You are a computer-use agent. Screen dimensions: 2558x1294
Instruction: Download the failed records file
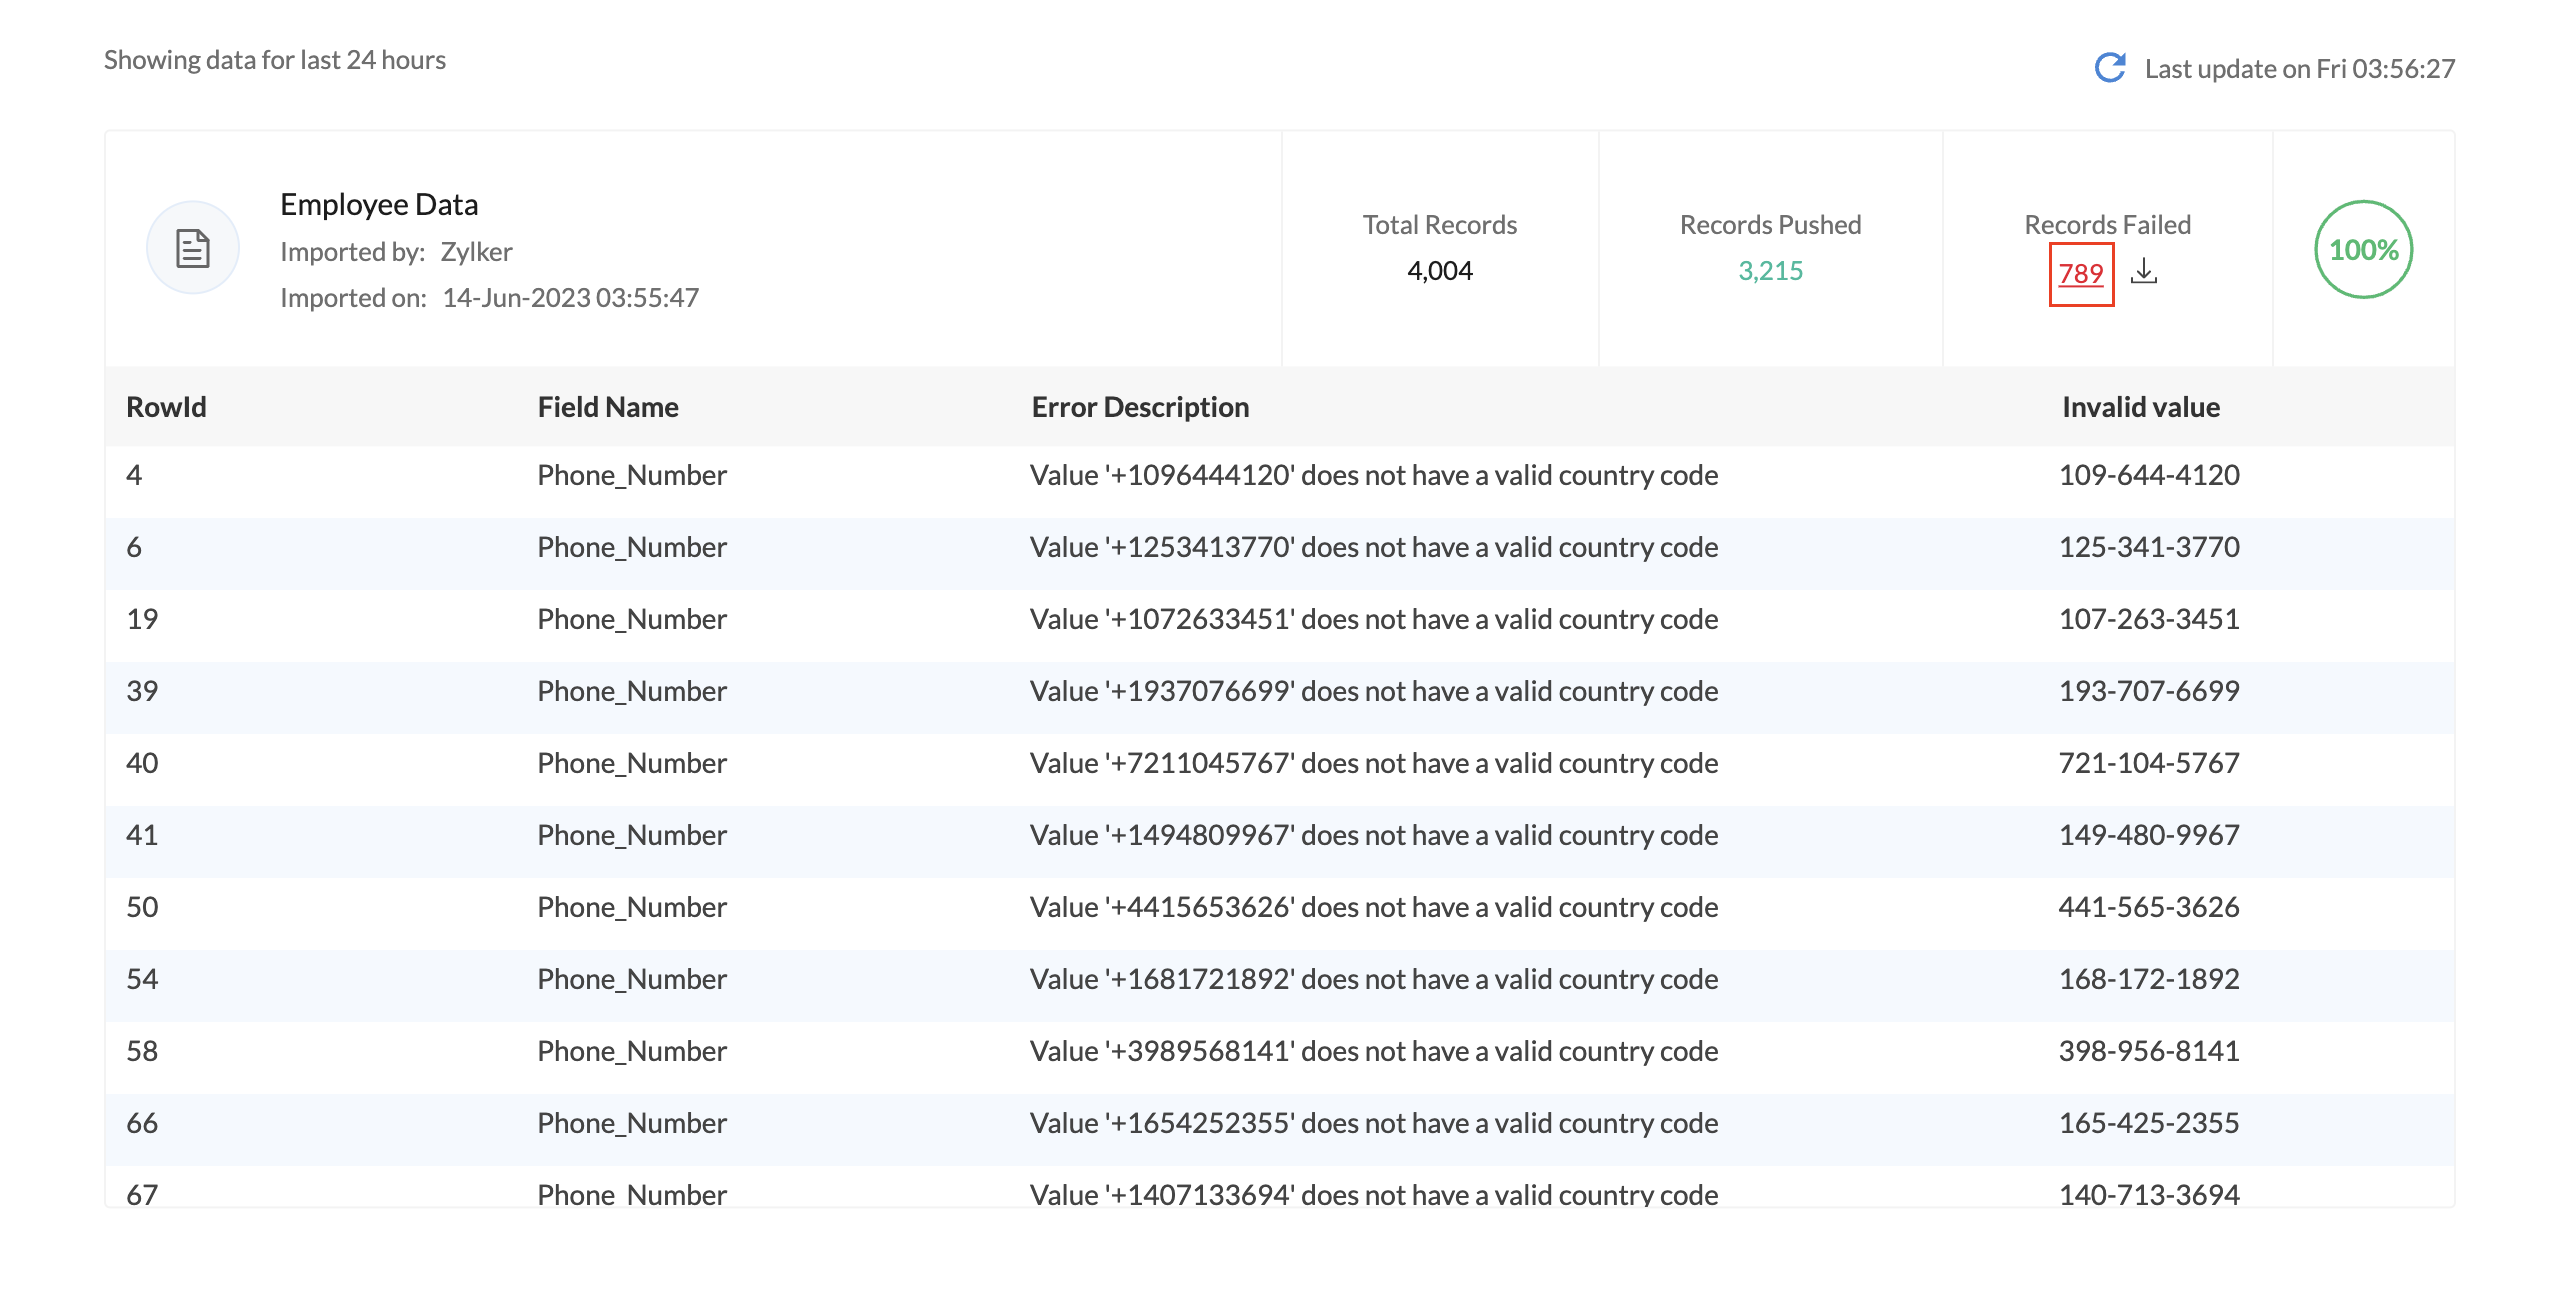point(2144,272)
